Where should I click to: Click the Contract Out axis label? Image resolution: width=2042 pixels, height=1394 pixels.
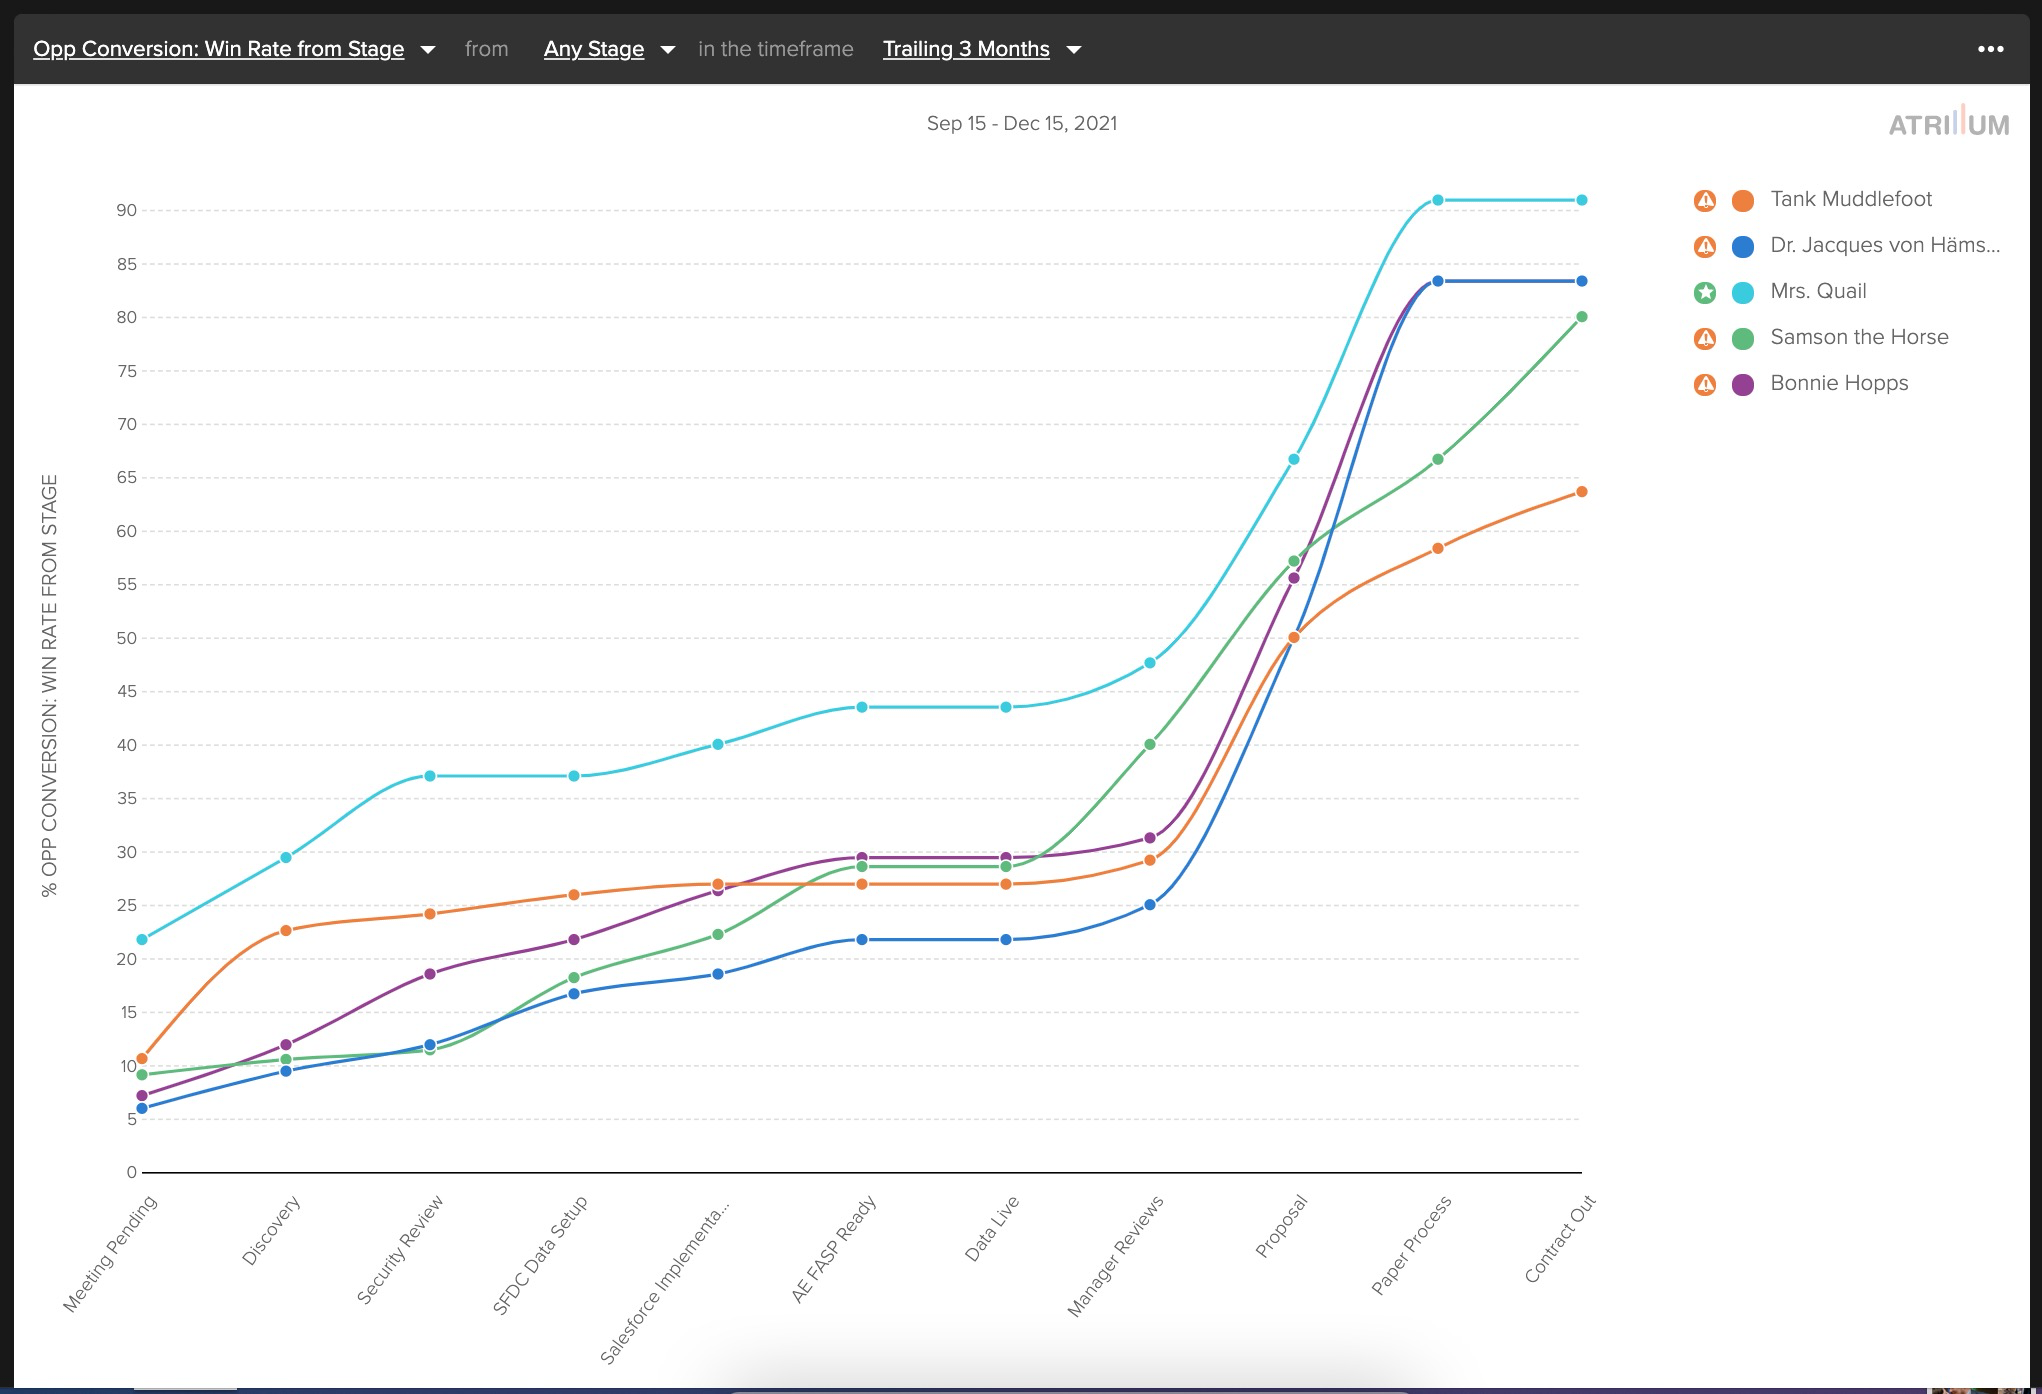(x=1560, y=1239)
